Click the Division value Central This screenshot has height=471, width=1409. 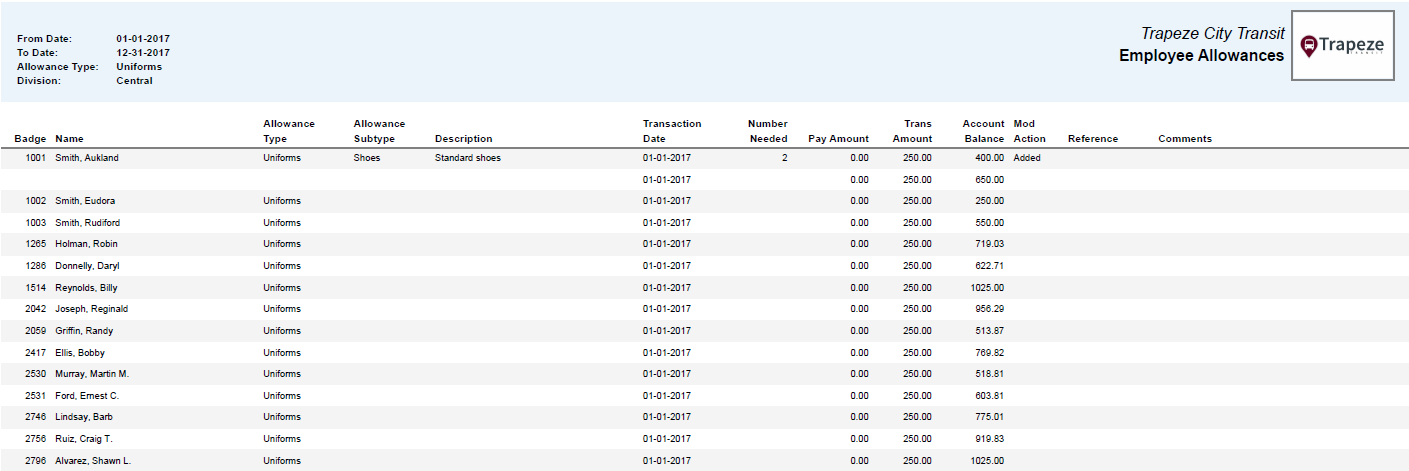pyautogui.click(x=134, y=81)
